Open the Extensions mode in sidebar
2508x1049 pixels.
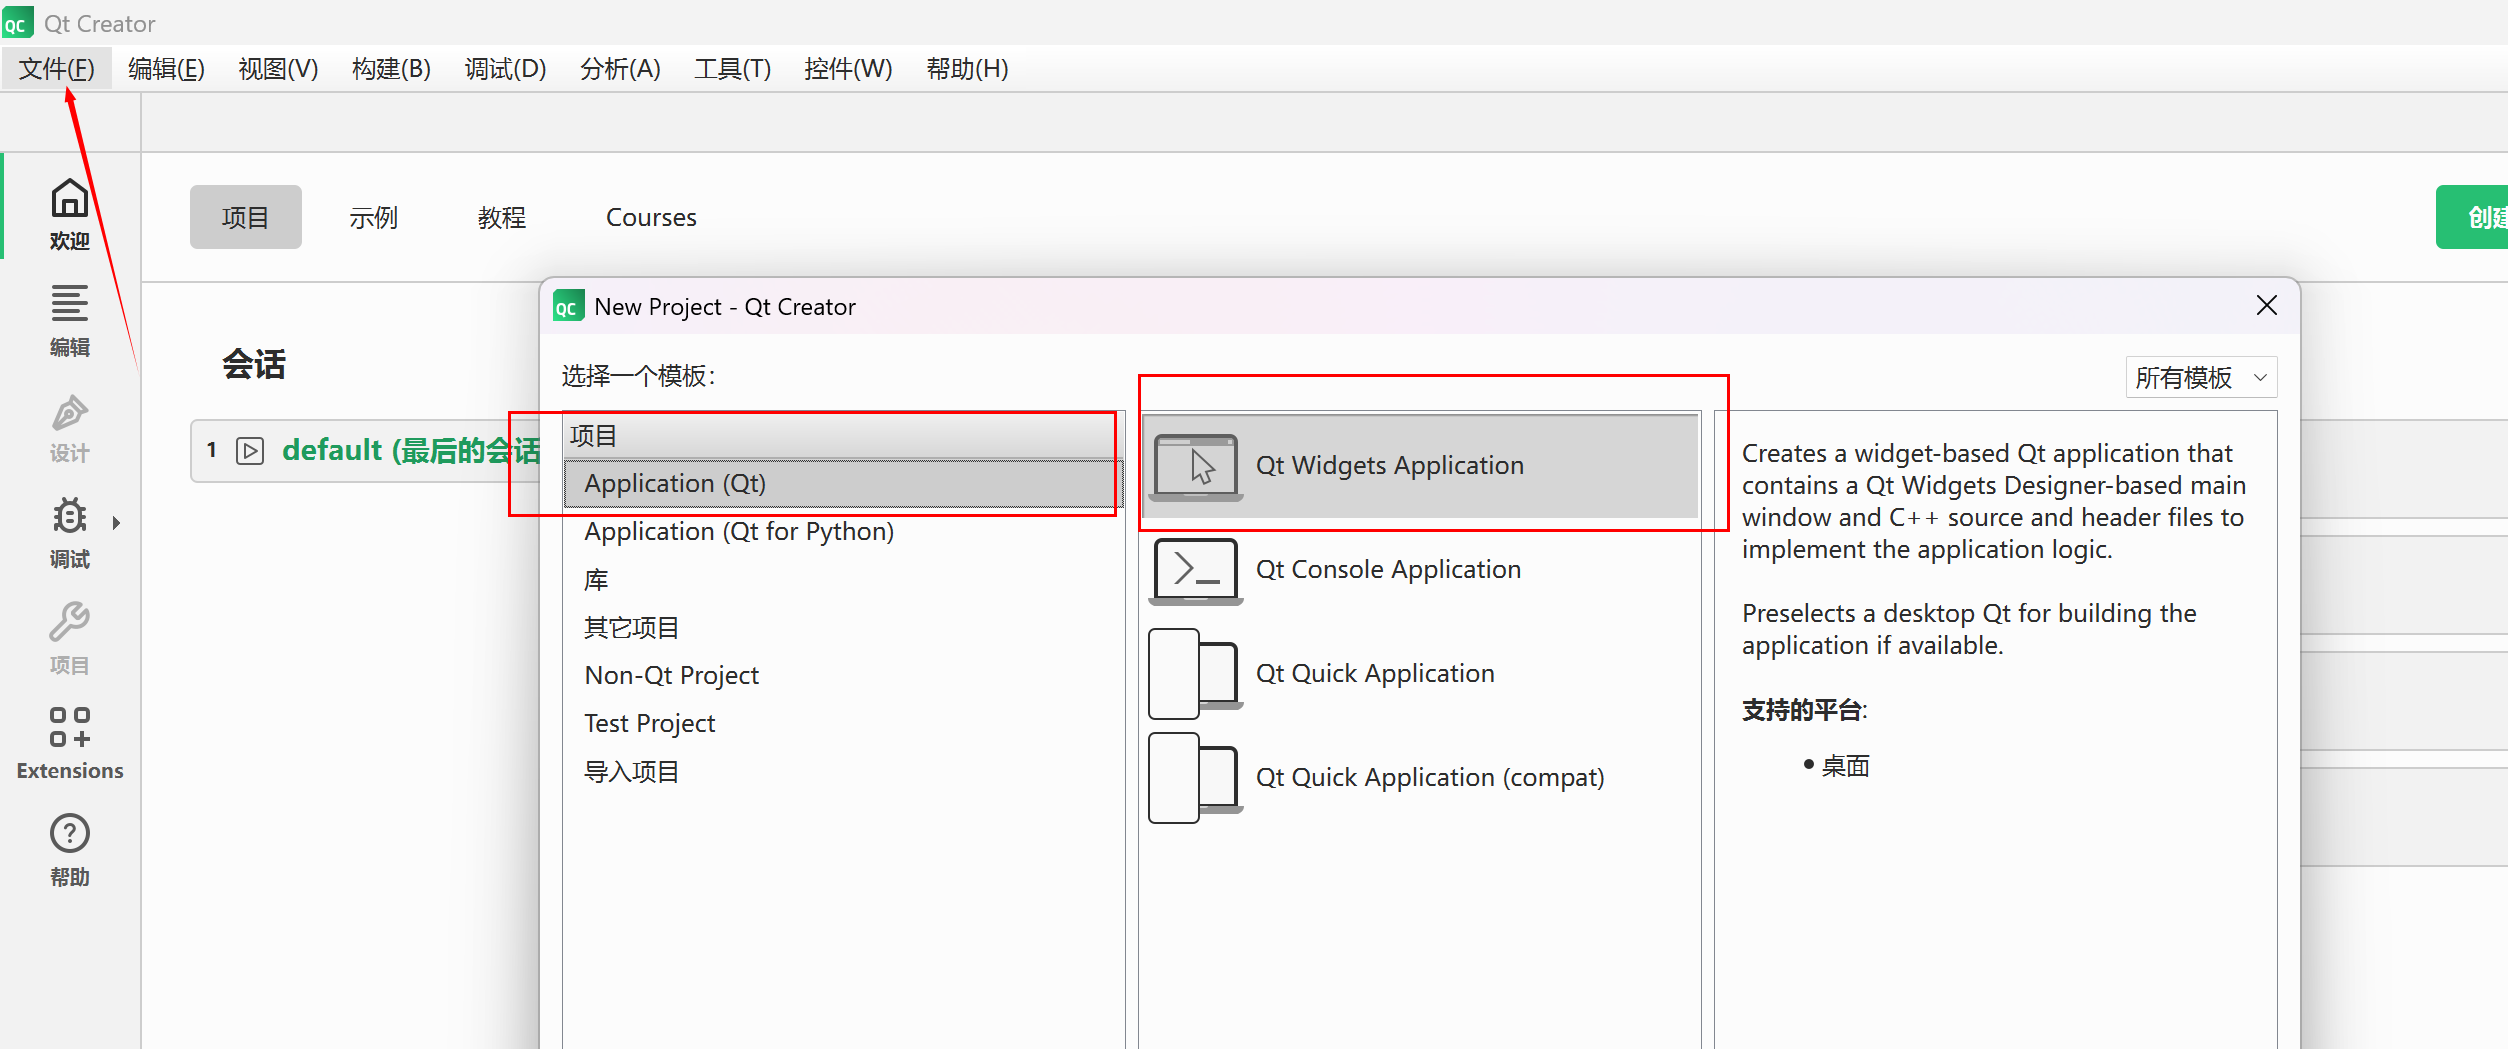(70, 744)
